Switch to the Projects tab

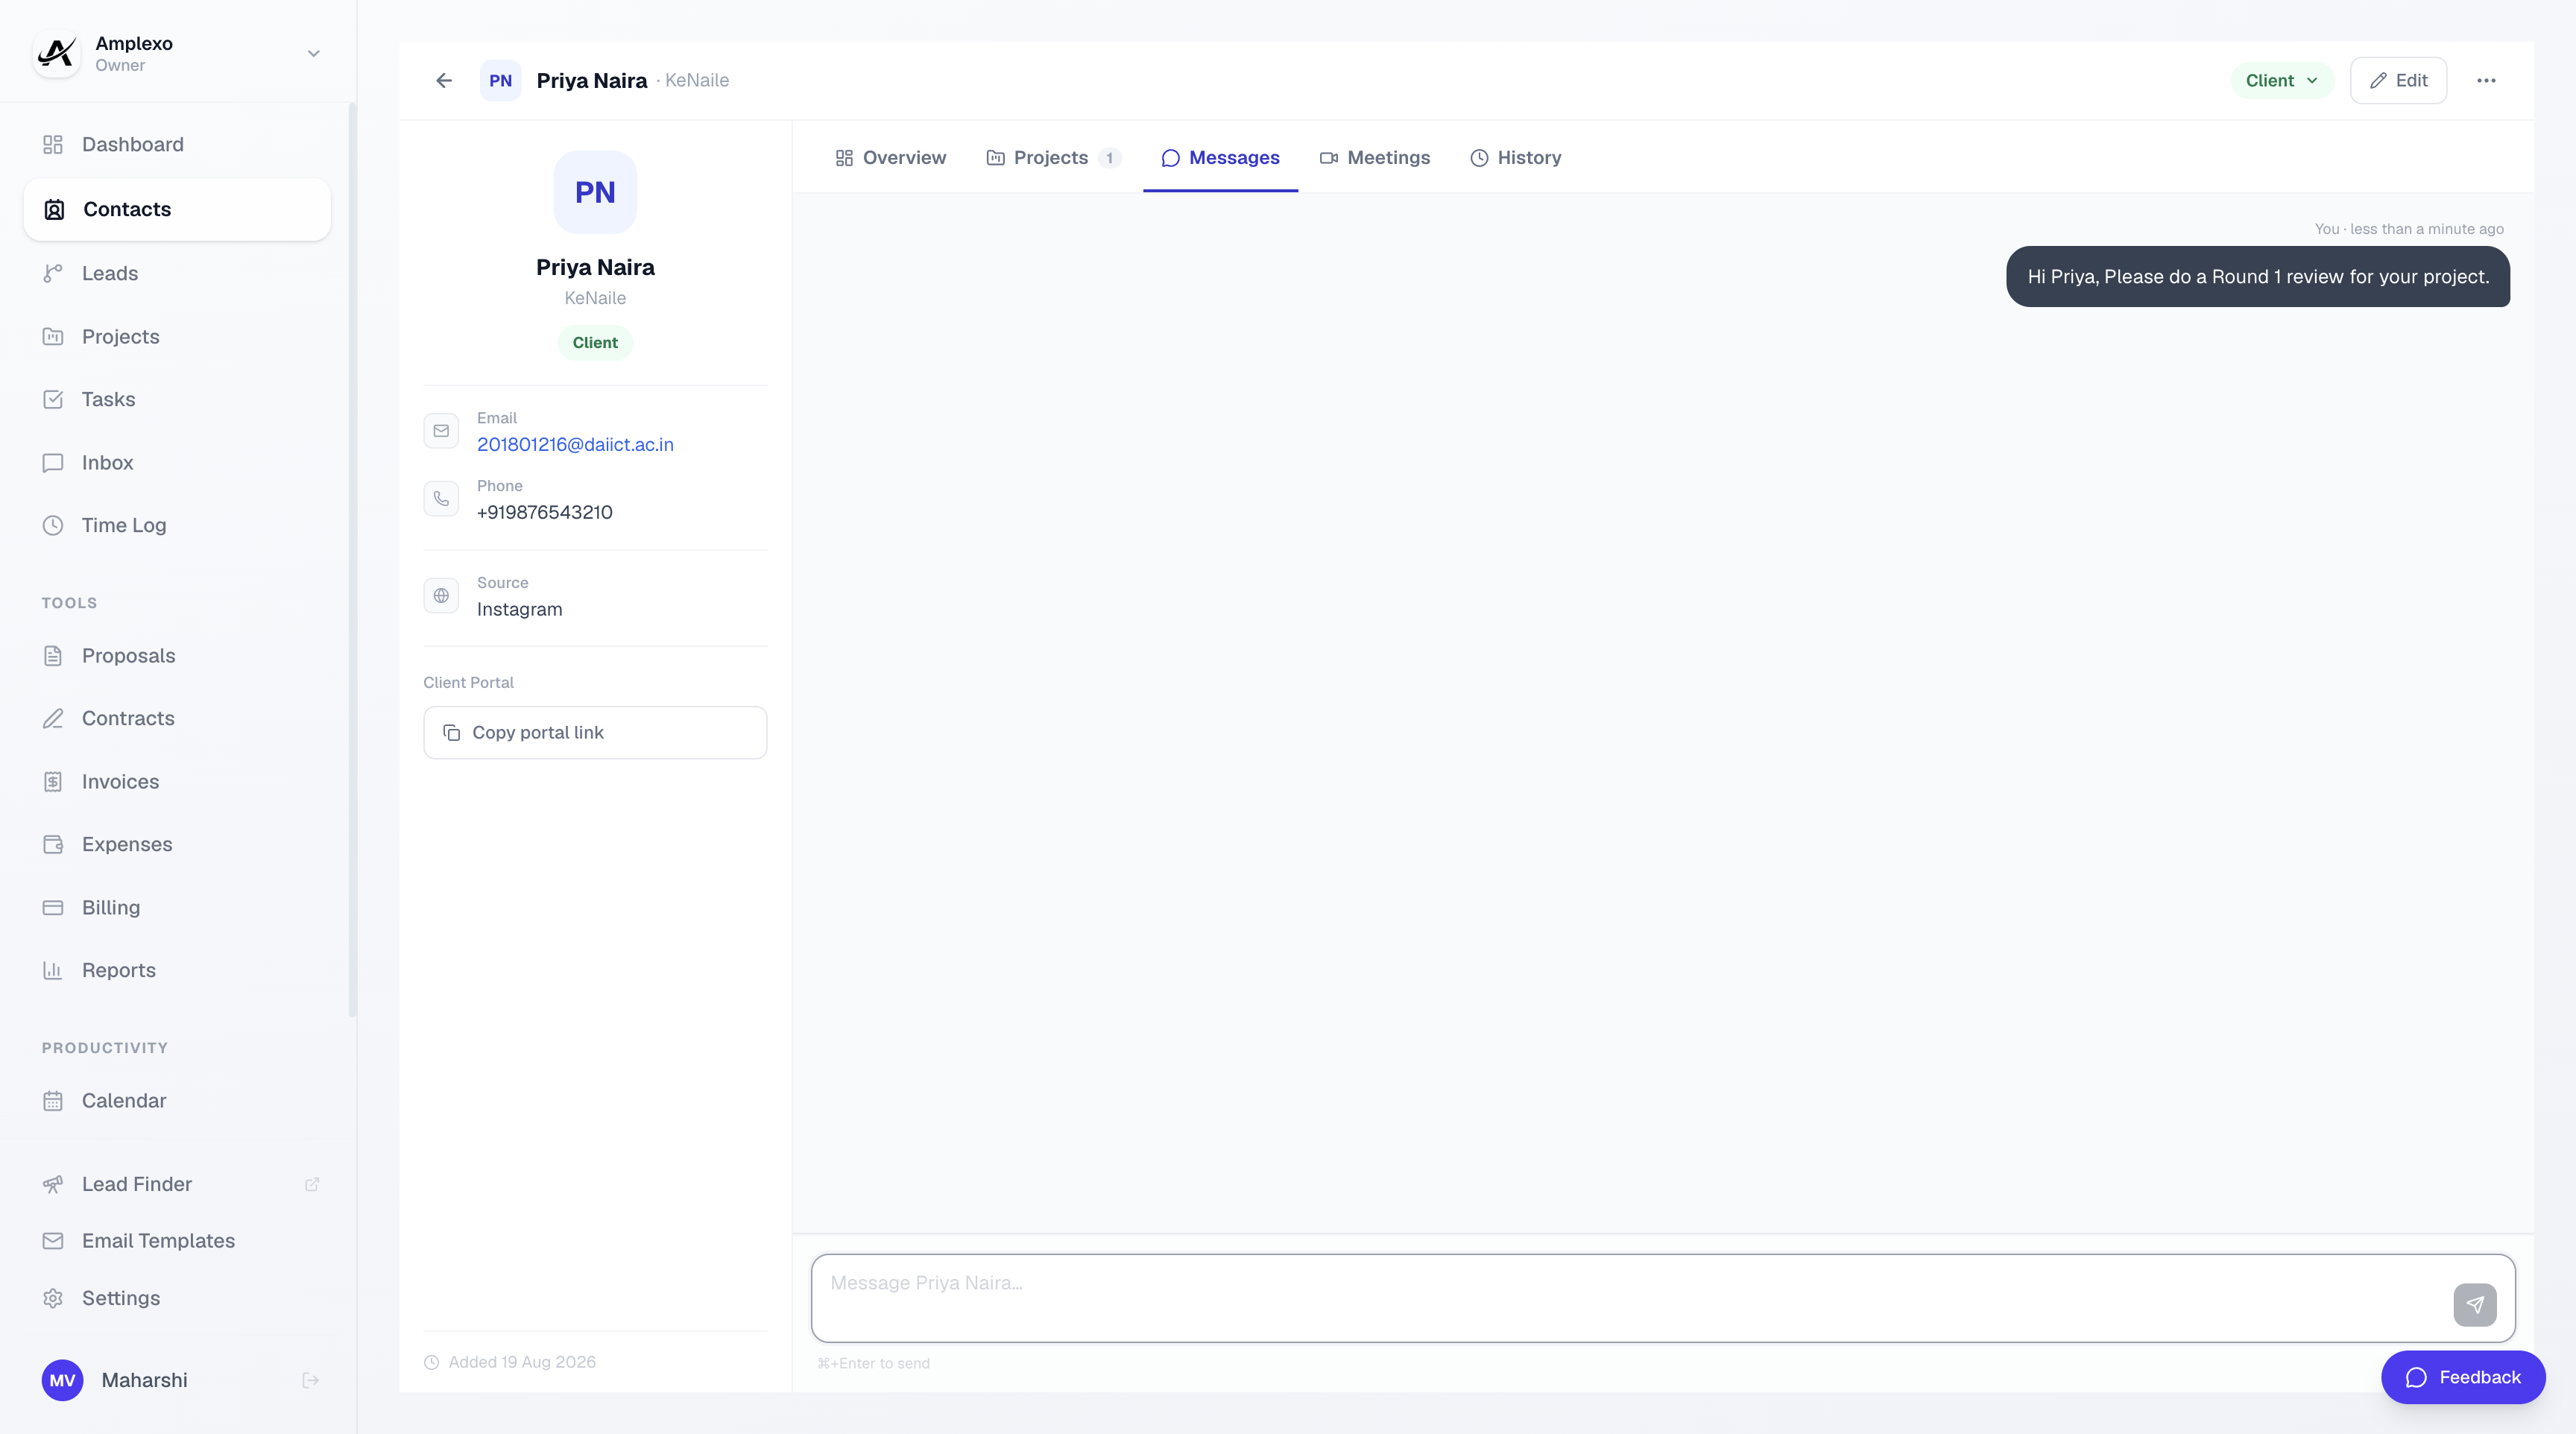click(1053, 157)
